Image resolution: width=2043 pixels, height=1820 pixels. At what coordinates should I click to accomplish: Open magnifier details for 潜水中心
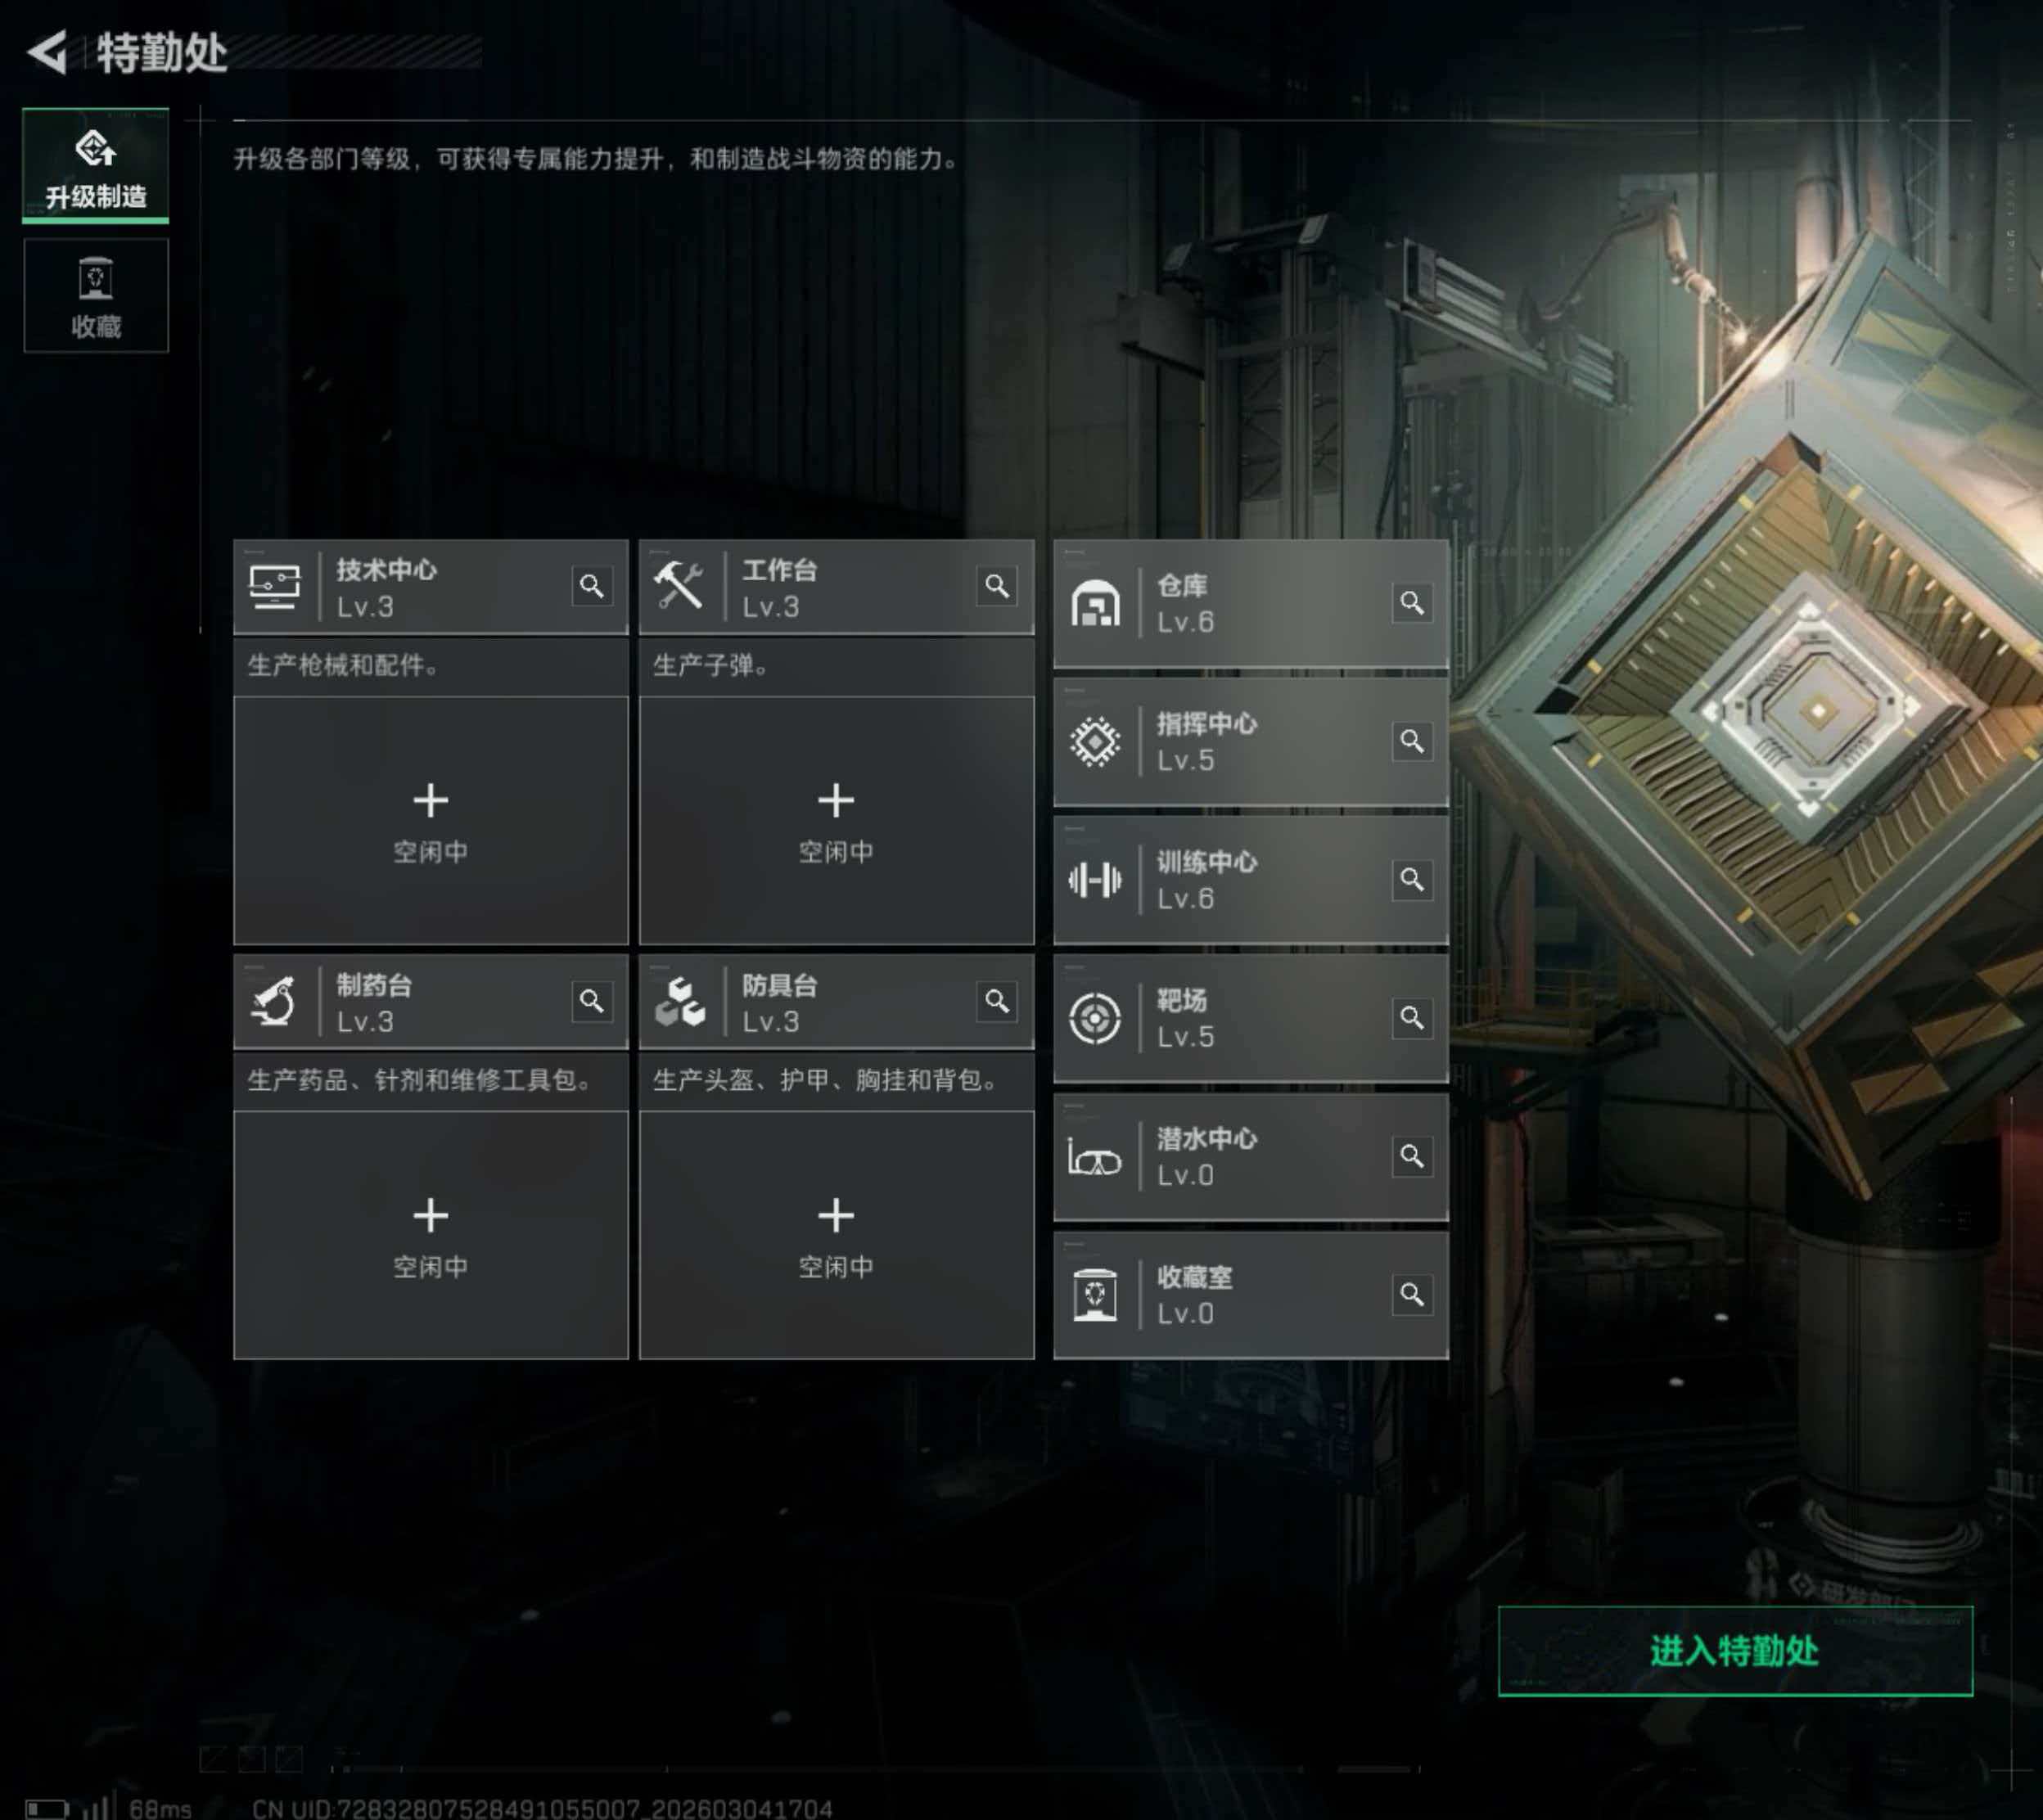[x=1411, y=1156]
